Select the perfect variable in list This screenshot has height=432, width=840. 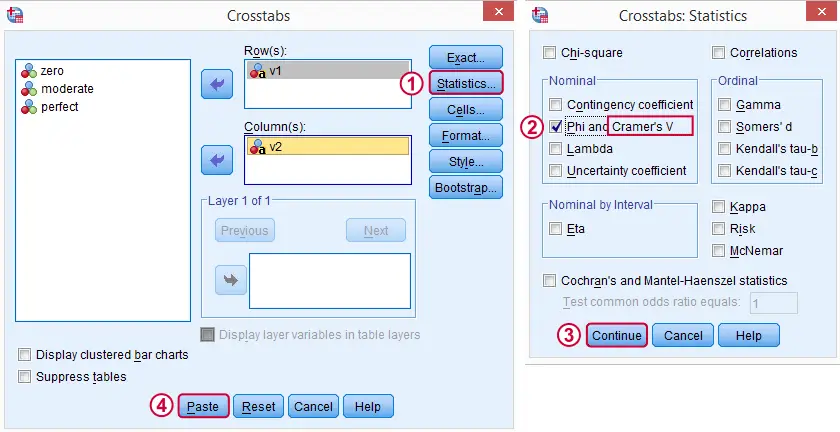pyautogui.click(x=59, y=106)
